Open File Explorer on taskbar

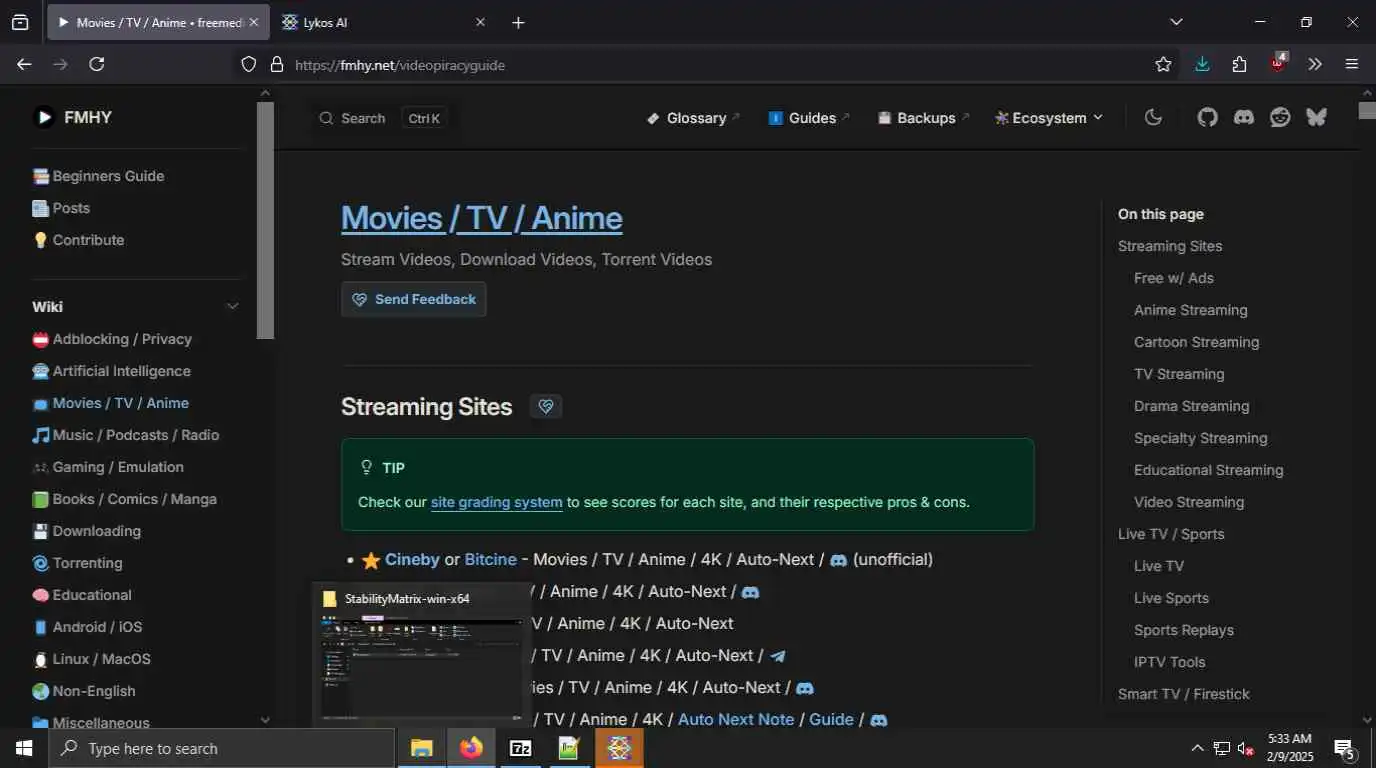[x=422, y=748]
